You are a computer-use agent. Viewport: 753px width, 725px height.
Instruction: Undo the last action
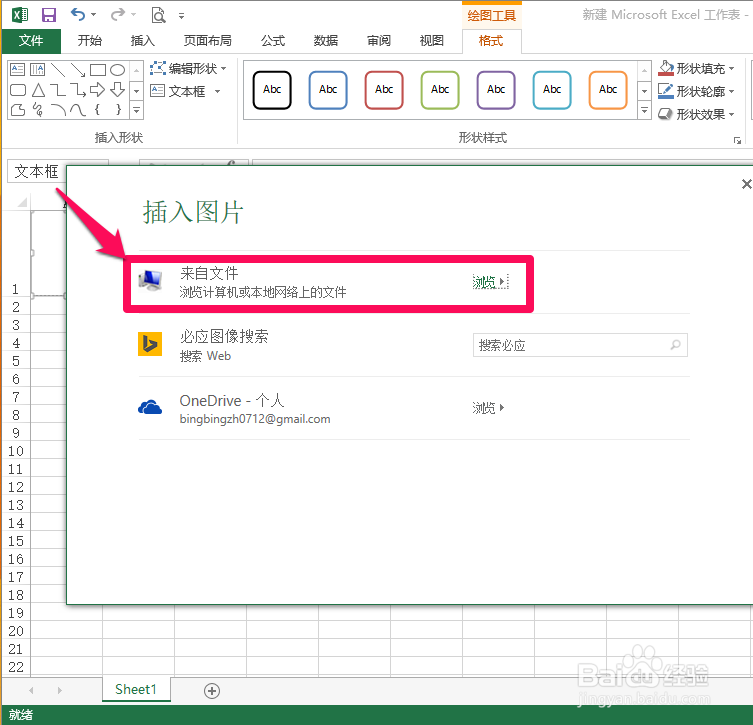[78, 14]
